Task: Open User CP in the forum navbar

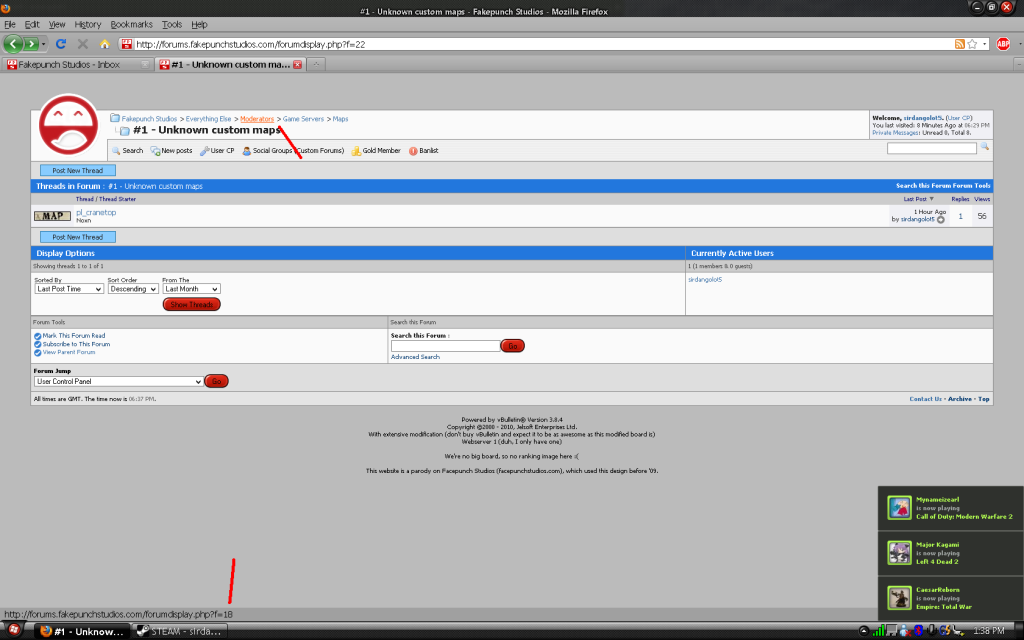Action: click(217, 151)
